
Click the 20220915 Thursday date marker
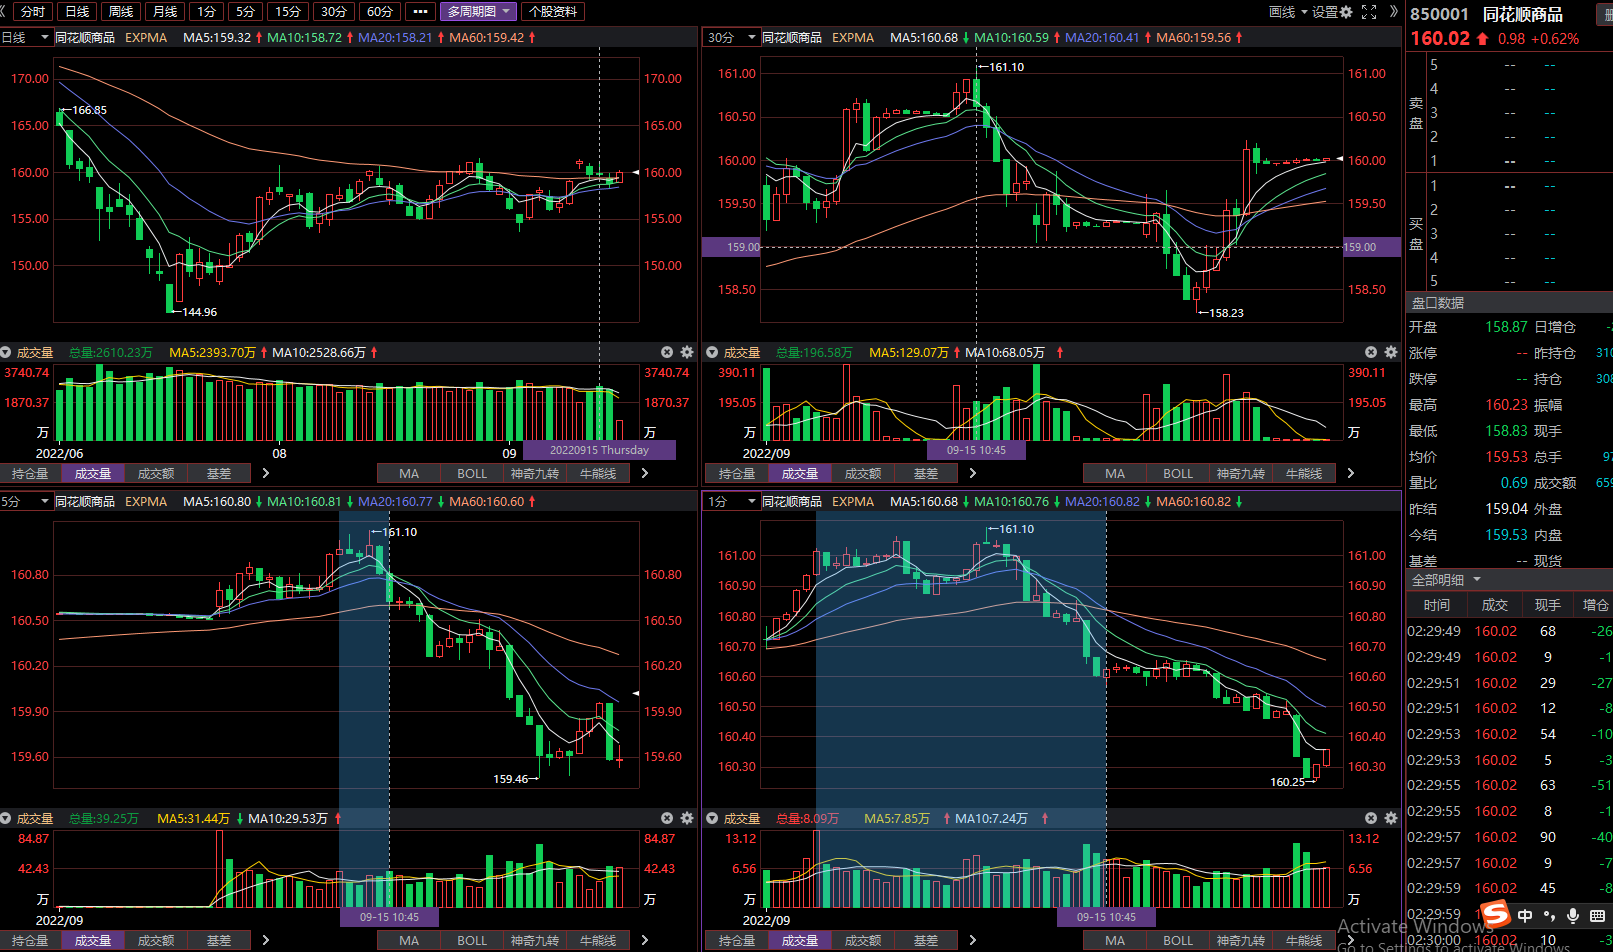[x=599, y=450]
